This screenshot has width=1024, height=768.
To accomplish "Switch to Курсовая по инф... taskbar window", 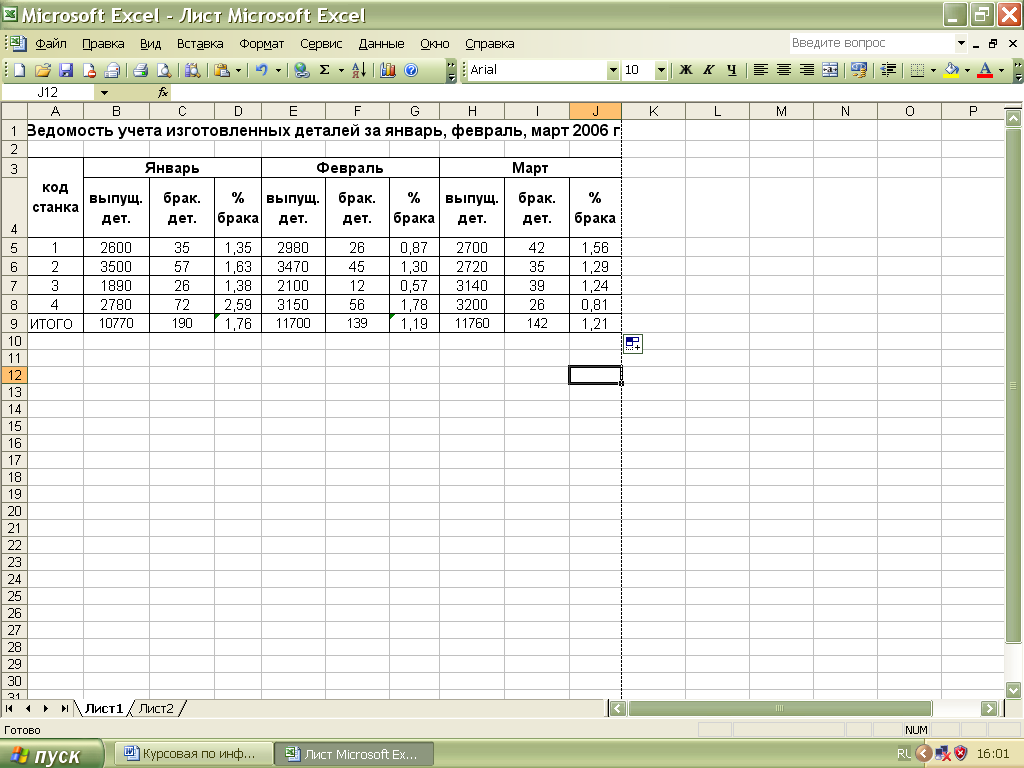I will click(x=192, y=754).
